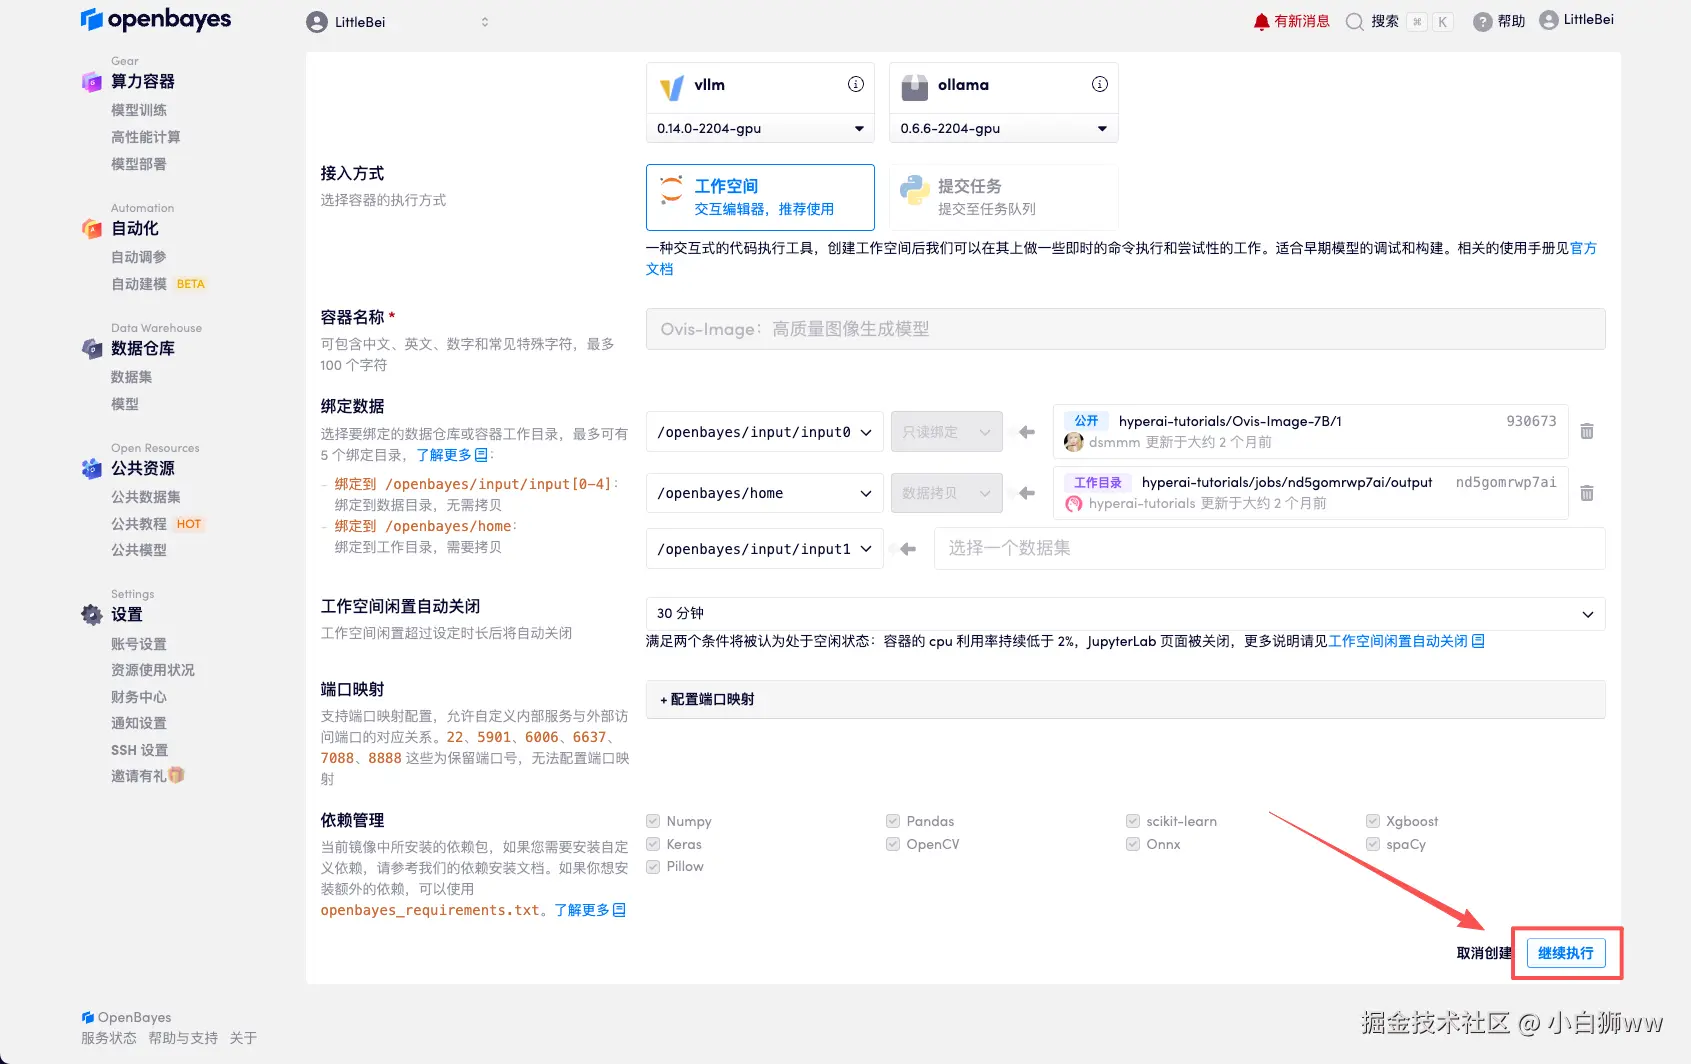Click the openbayes logo
Image resolution: width=1691 pixels, height=1064 pixels.
[x=156, y=20]
